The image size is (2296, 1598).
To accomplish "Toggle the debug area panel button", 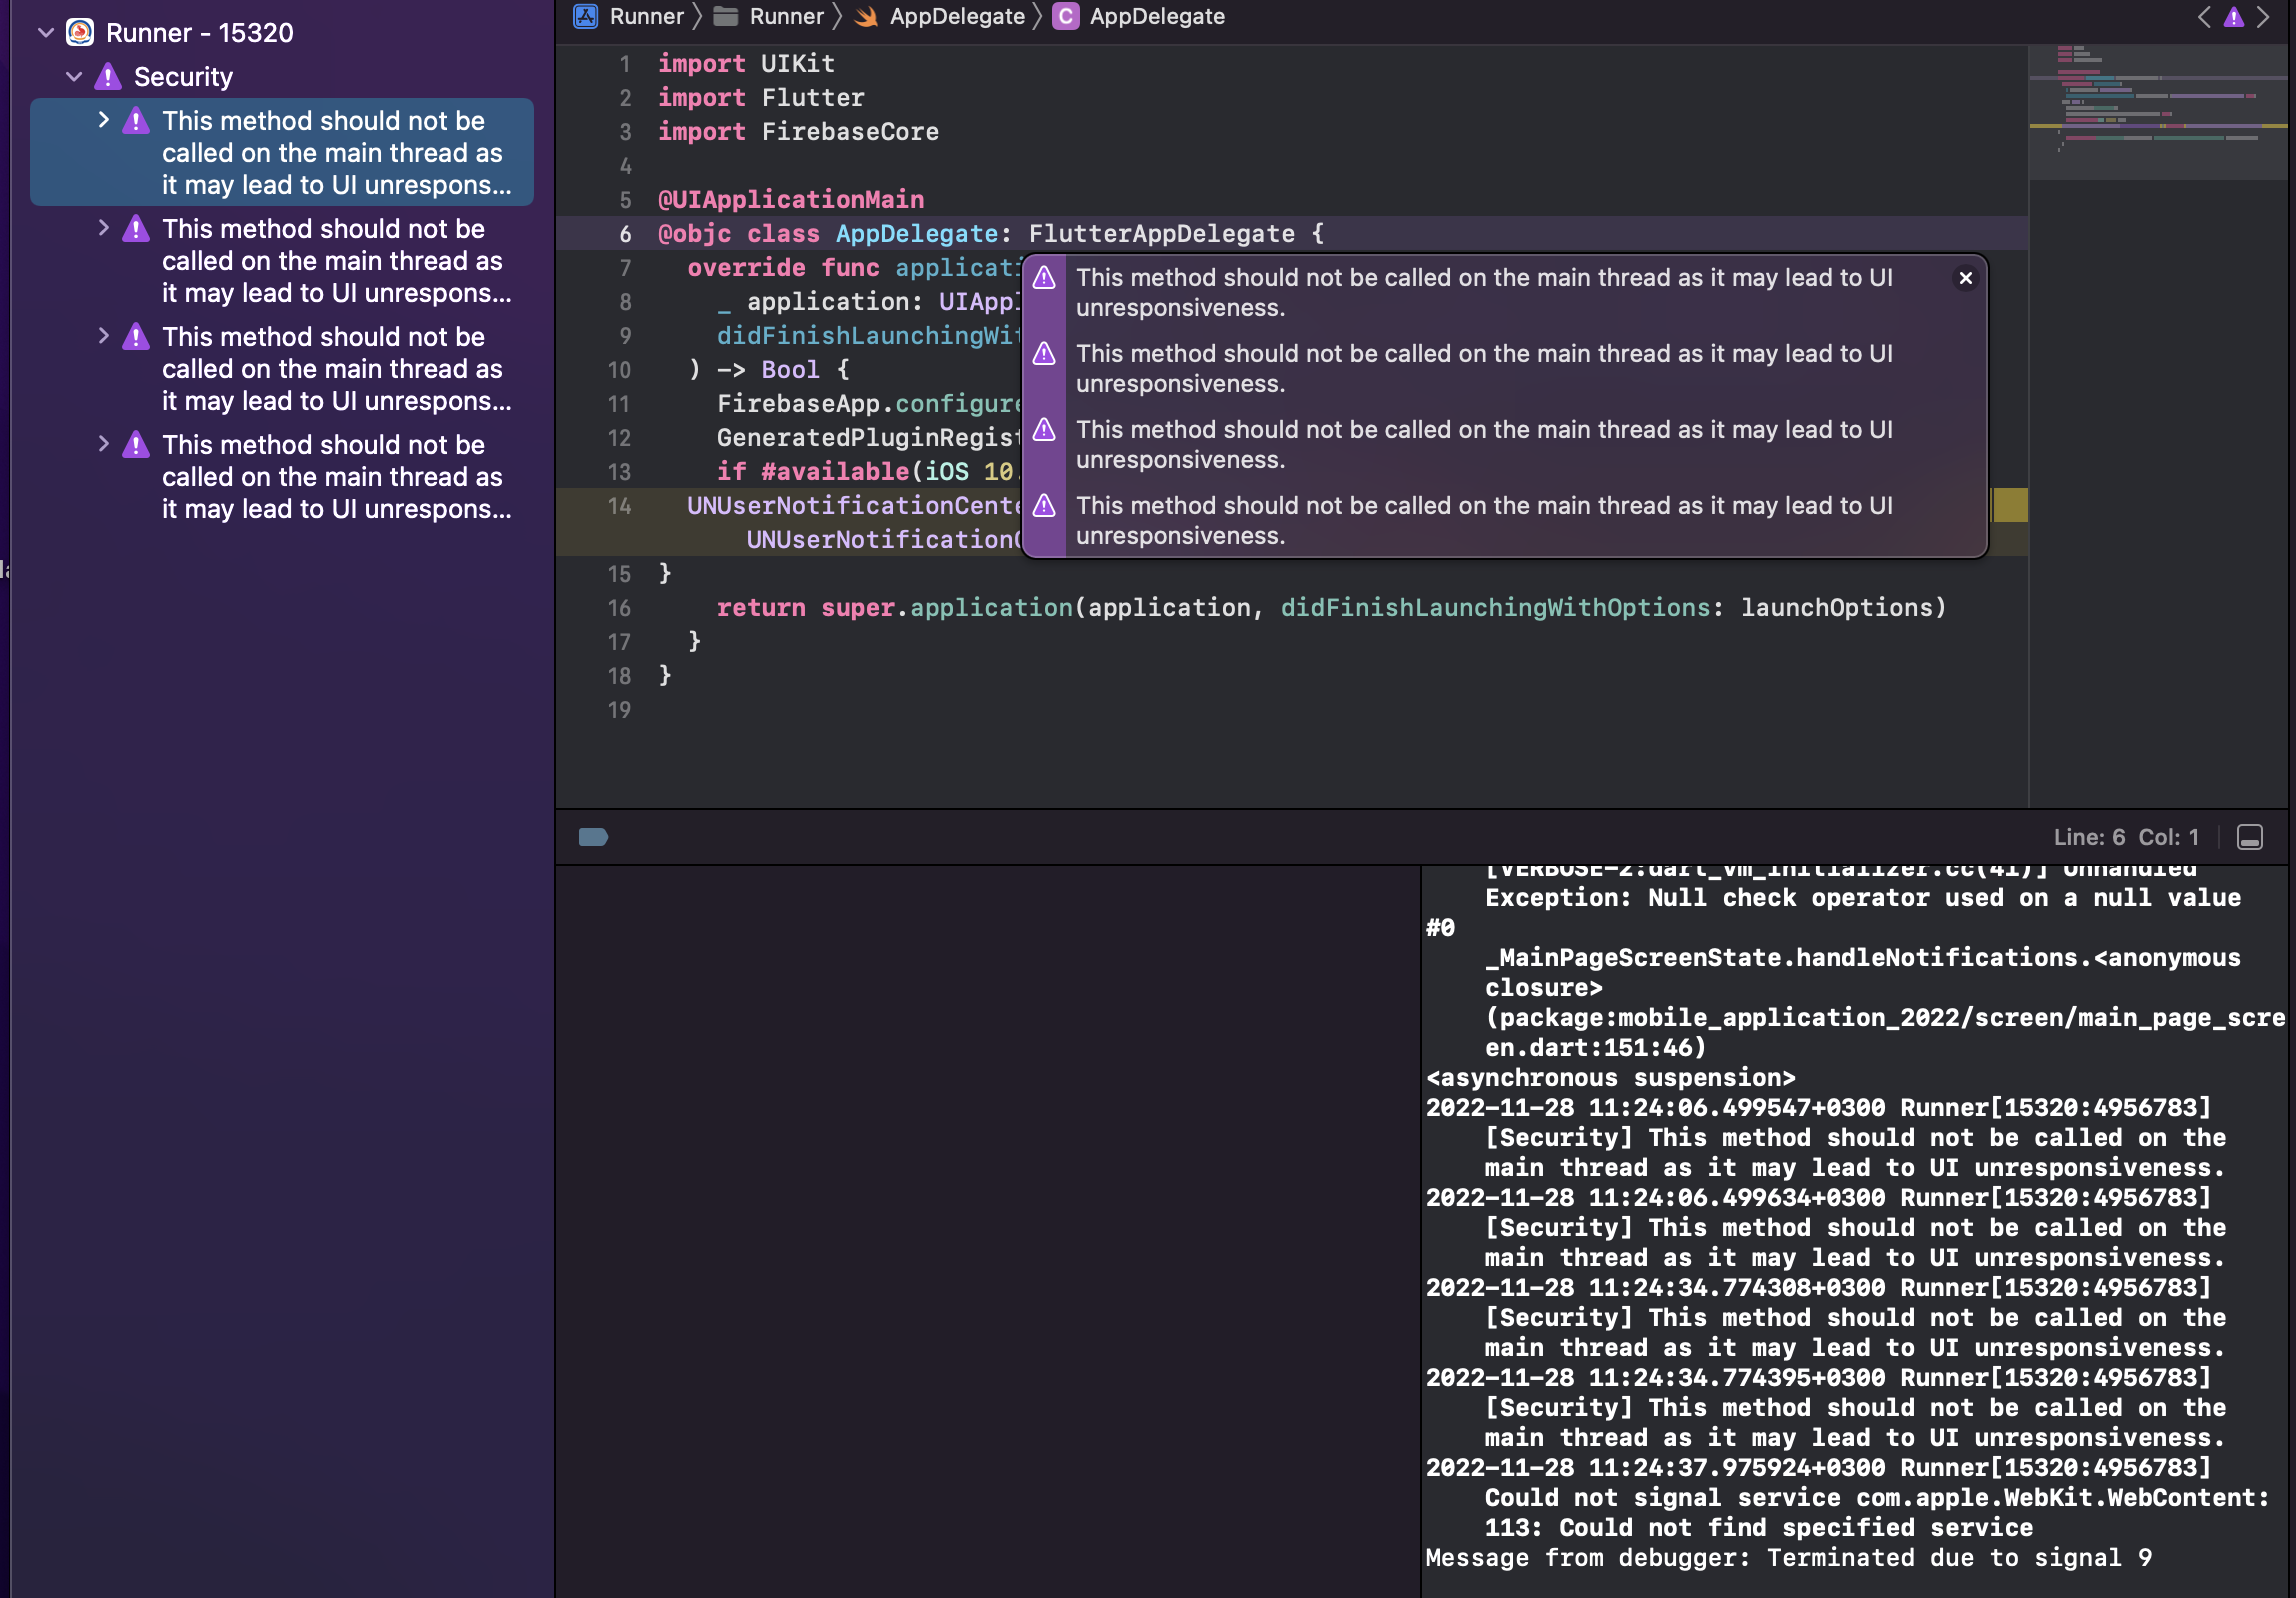I will point(2250,837).
